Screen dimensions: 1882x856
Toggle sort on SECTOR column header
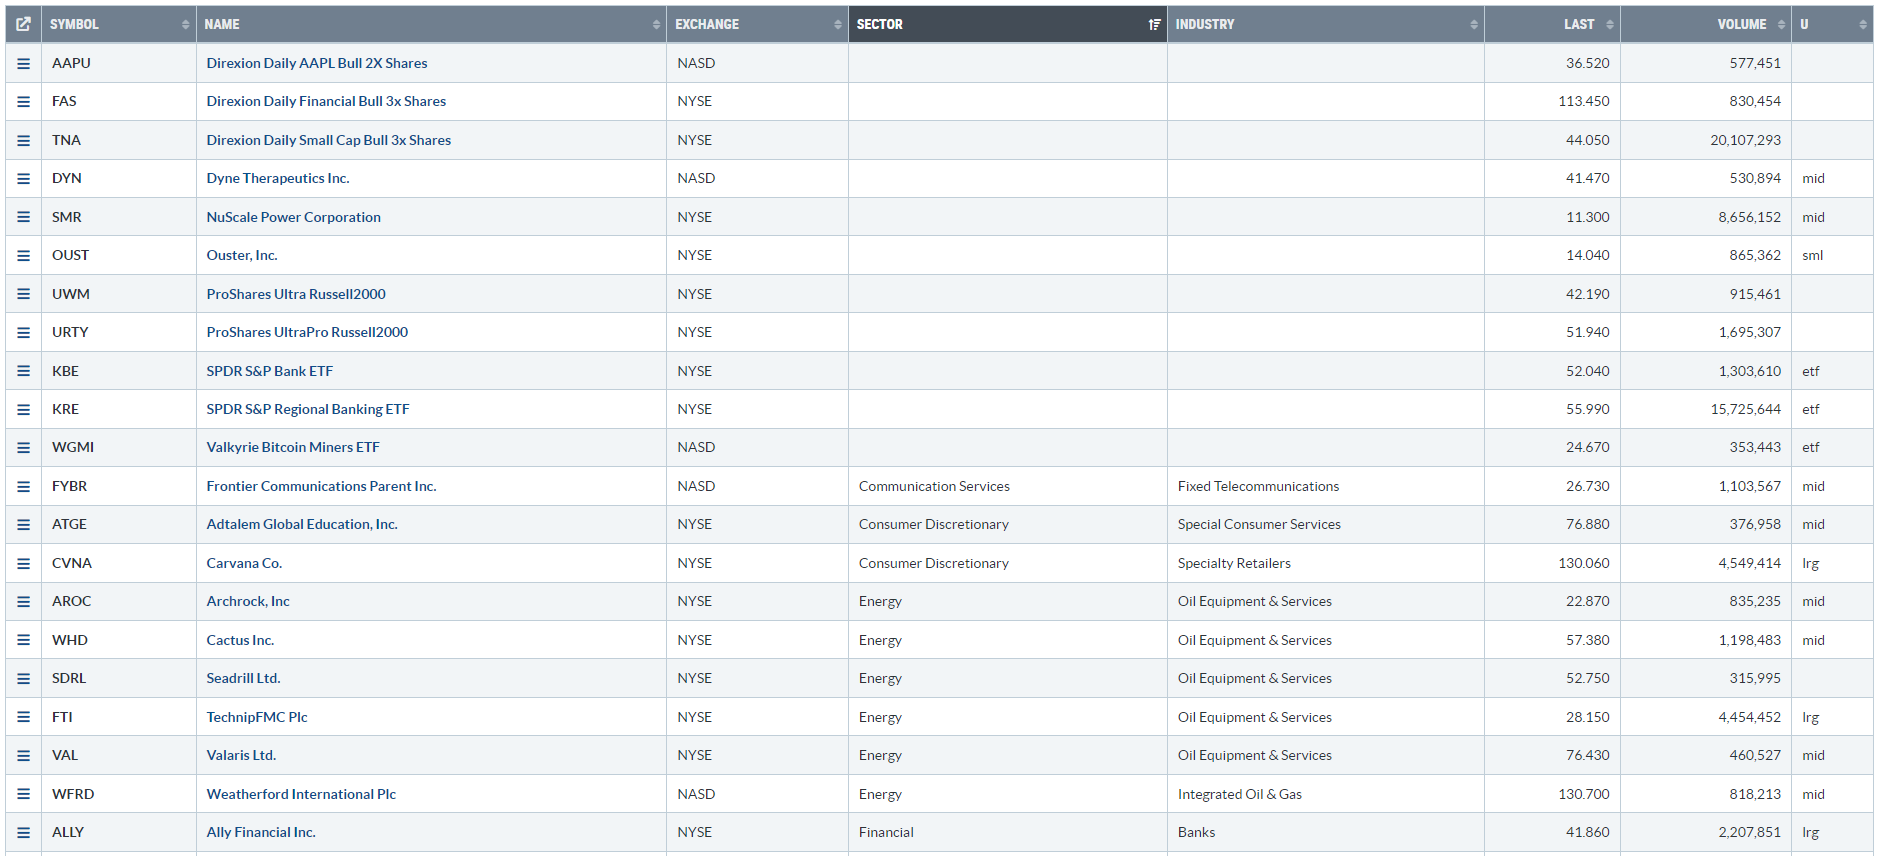tap(1008, 24)
